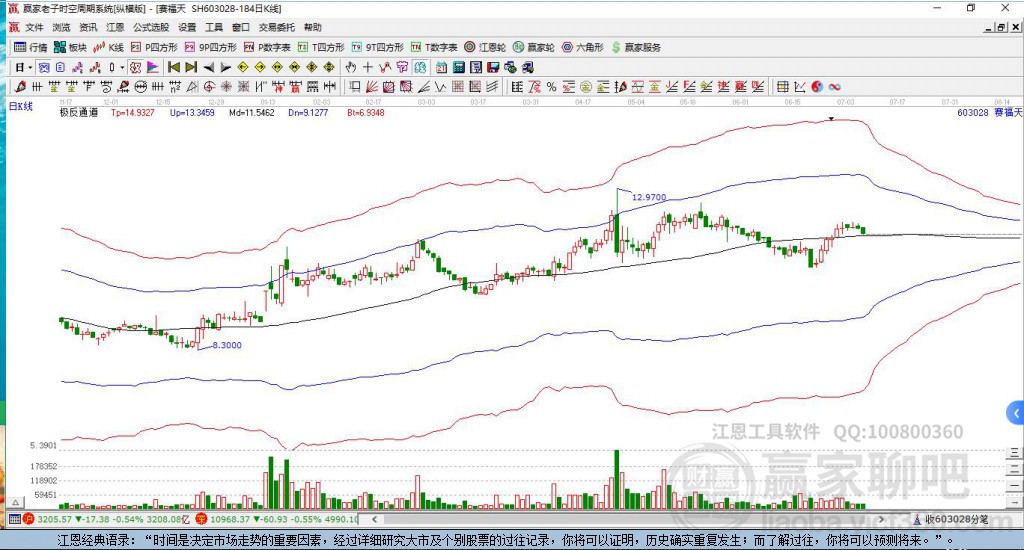The height and width of the screenshot is (550, 1024).
Task: Select the infinity loop icon
Action: point(834,86)
